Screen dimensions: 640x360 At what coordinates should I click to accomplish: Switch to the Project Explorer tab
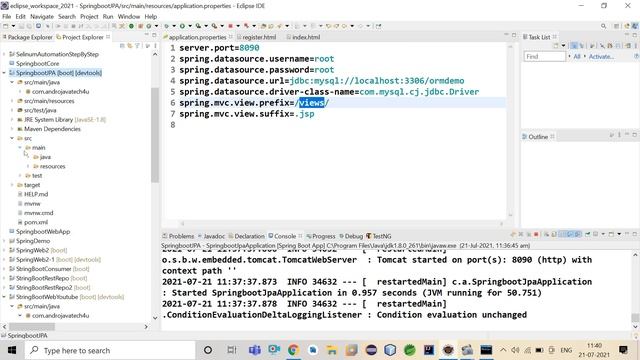83,37
